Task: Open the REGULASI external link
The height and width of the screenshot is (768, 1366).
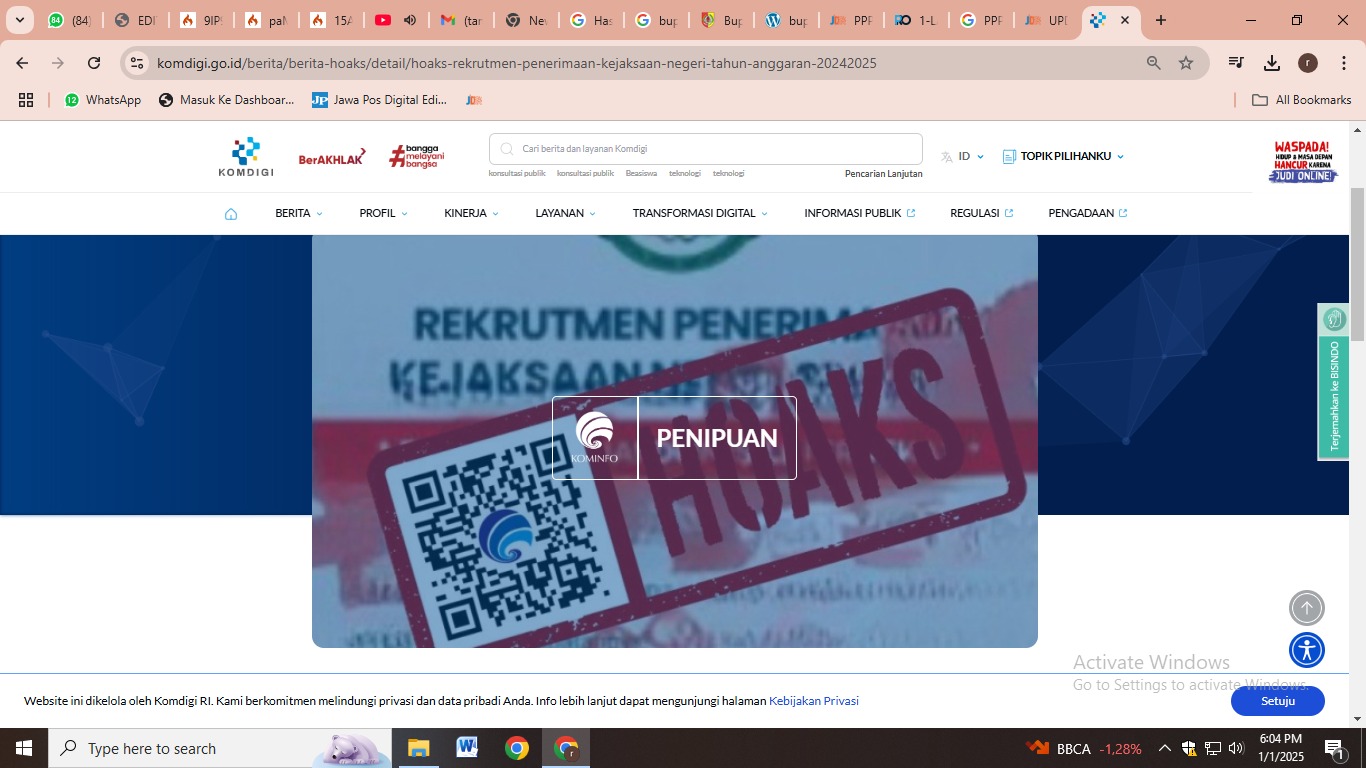Action: coord(982,213)
